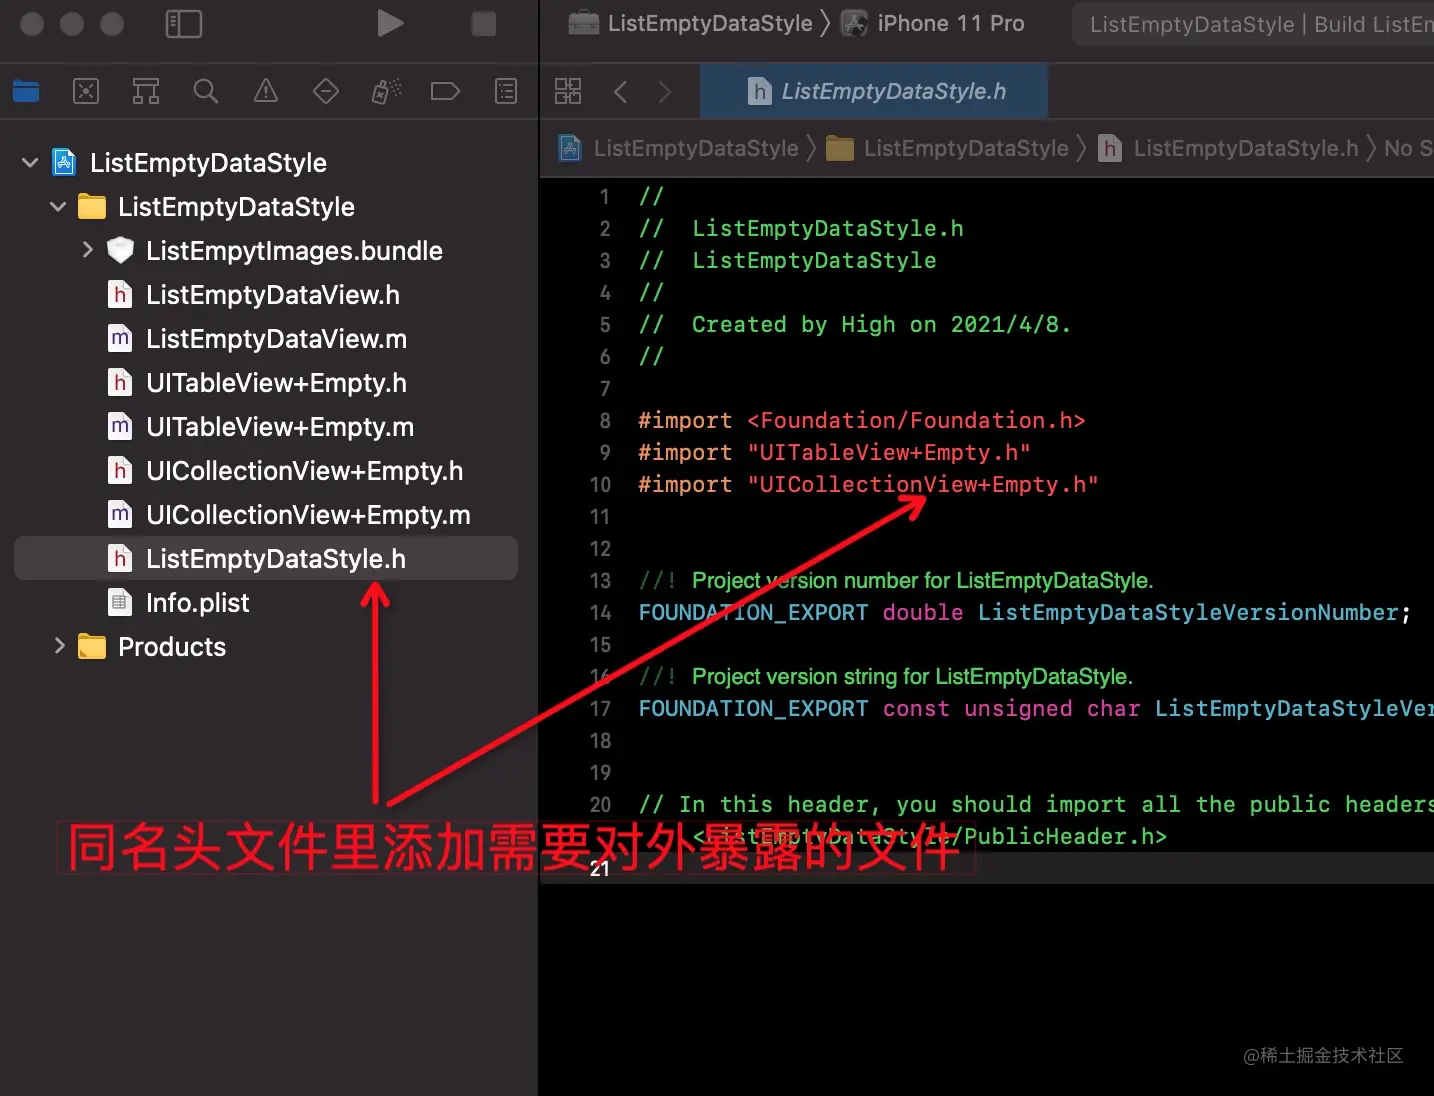Click the Foundation/Foundation.h import line

pos(862,420)
